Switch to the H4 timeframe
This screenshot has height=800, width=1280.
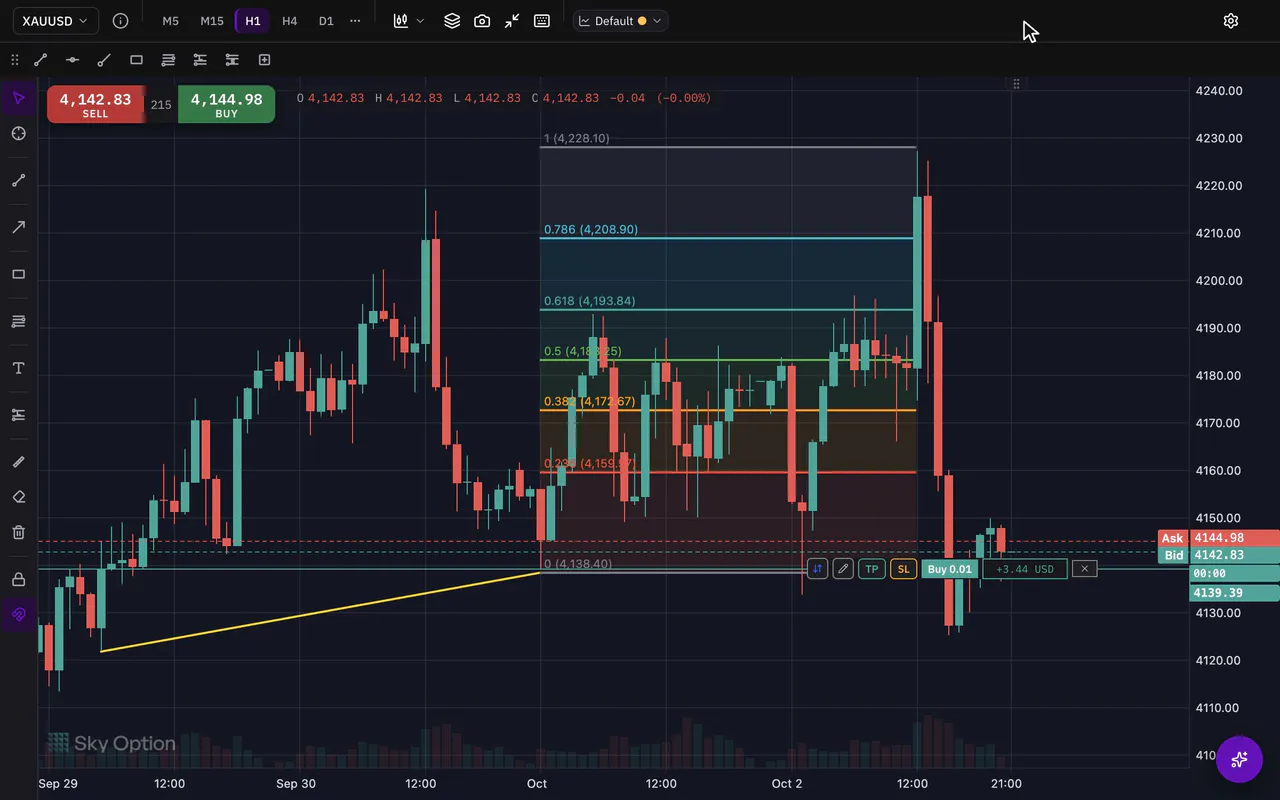tap(289, 20)
